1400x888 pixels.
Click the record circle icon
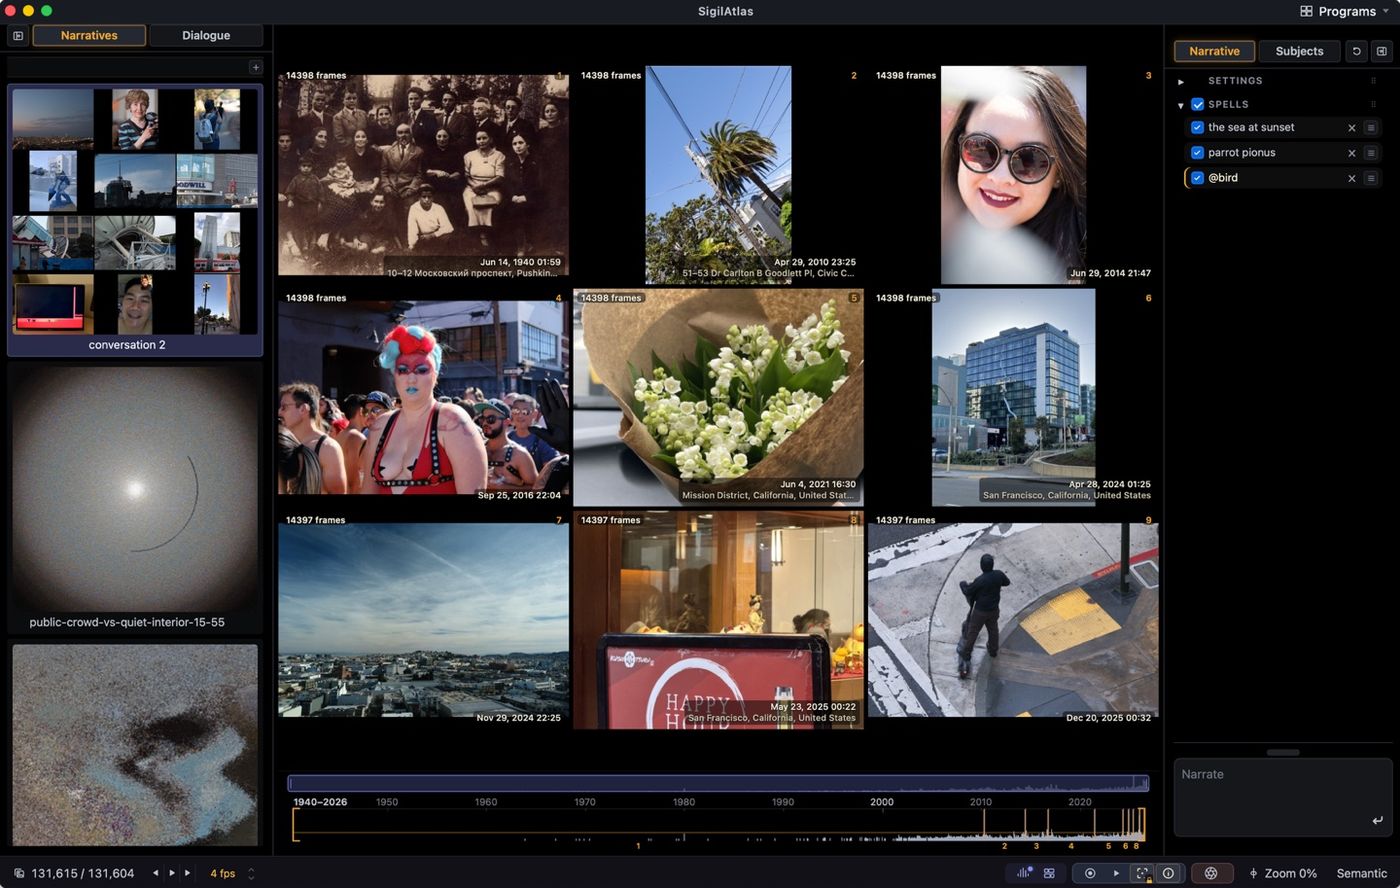pos(1090,873)
